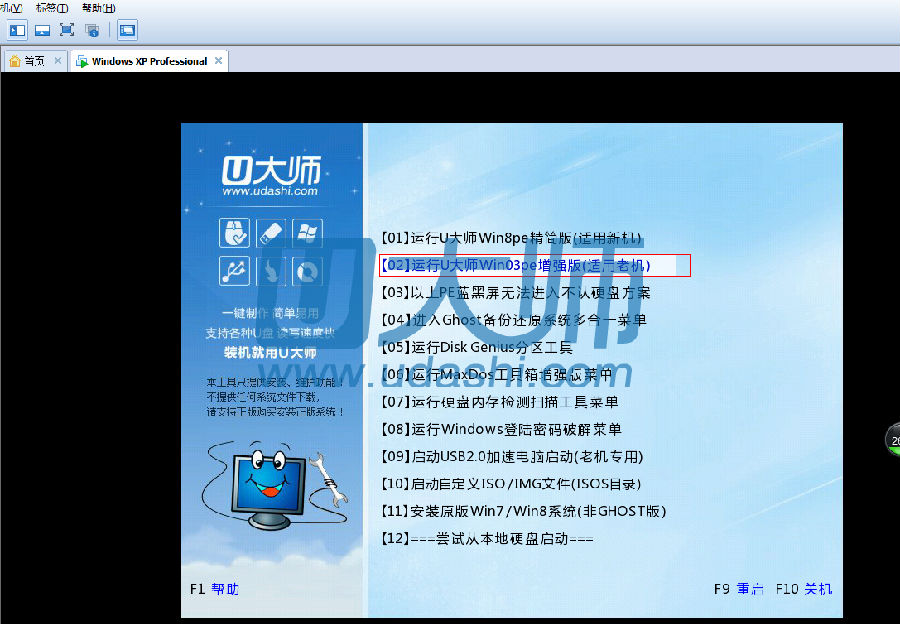The height and width of the screenshot is (624, 900).
Task: Enter full screen mode via toolbar icon
Action: tap(67, 30)
